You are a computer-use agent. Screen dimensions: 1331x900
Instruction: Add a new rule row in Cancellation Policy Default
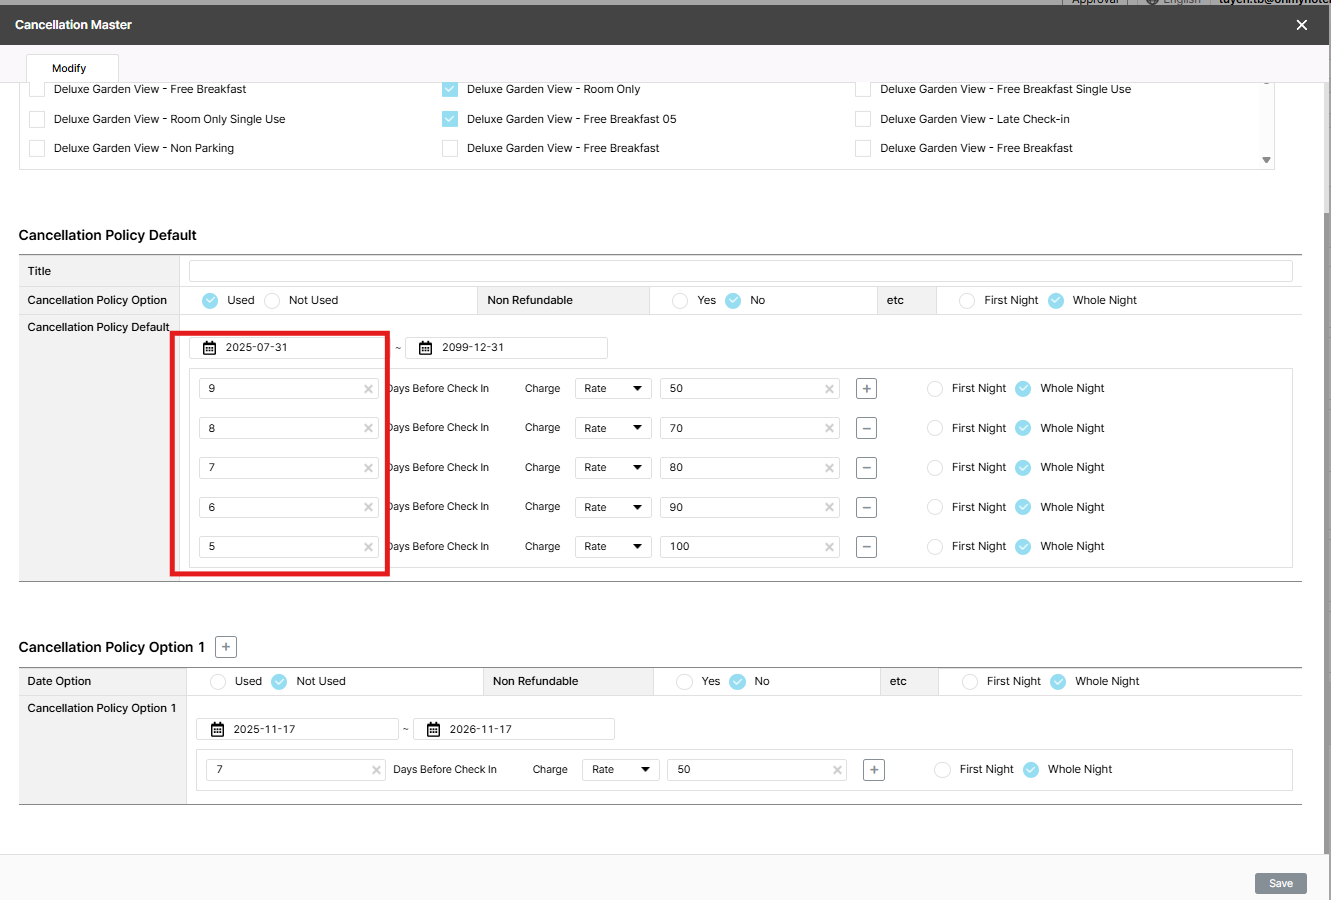point(866,389)
